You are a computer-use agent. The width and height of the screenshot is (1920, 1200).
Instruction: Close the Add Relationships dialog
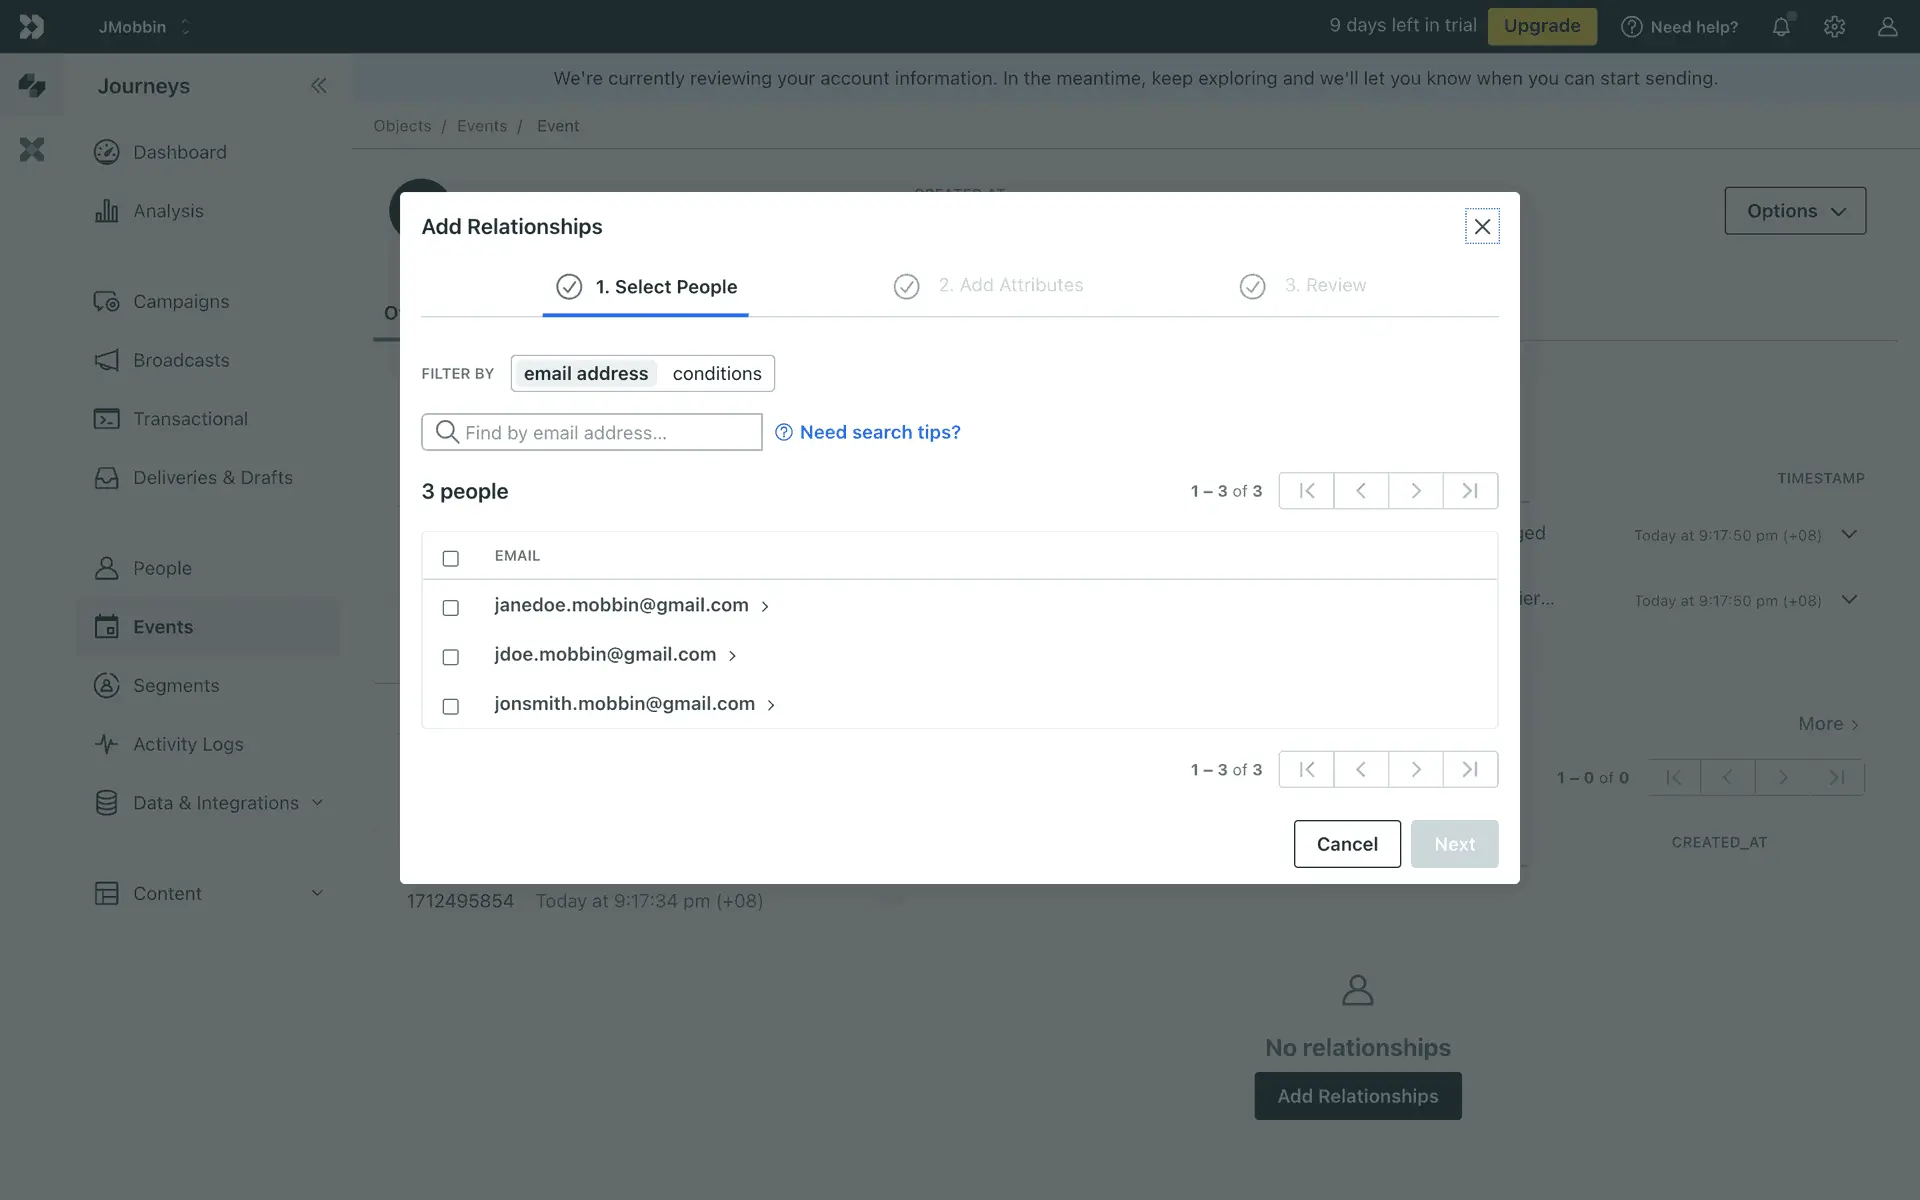point(1482,227)
